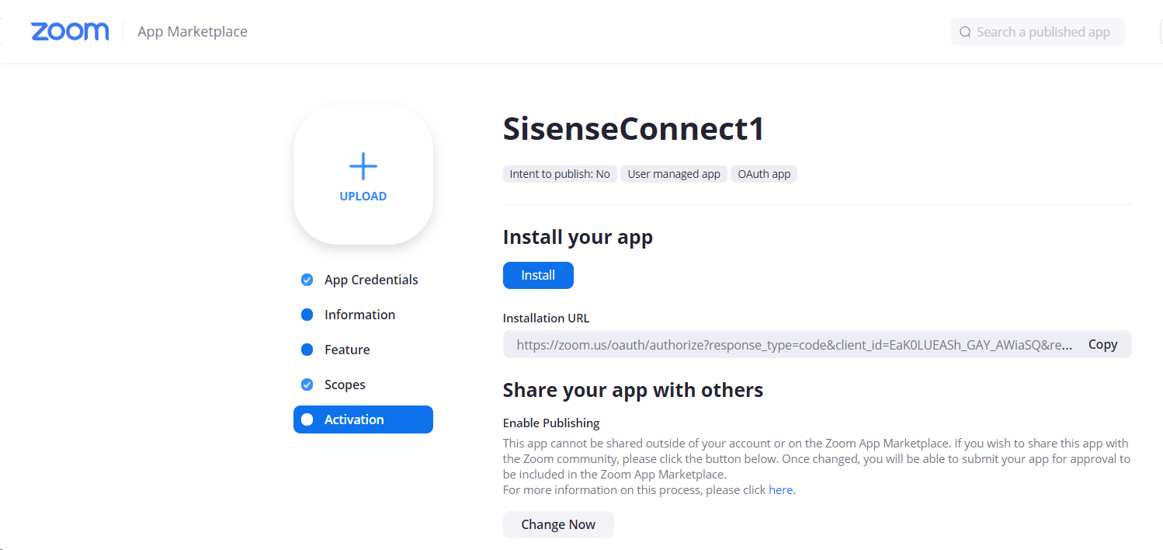
Task: Select the Activation tab
Action: click(363, 420)
